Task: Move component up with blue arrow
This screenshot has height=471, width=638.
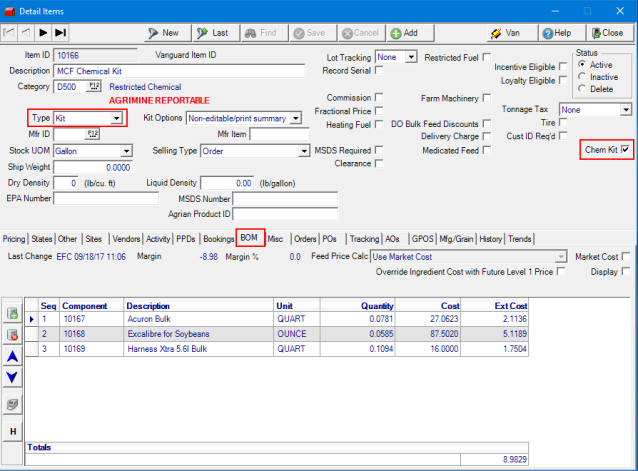Action: (x=14, y=355)
